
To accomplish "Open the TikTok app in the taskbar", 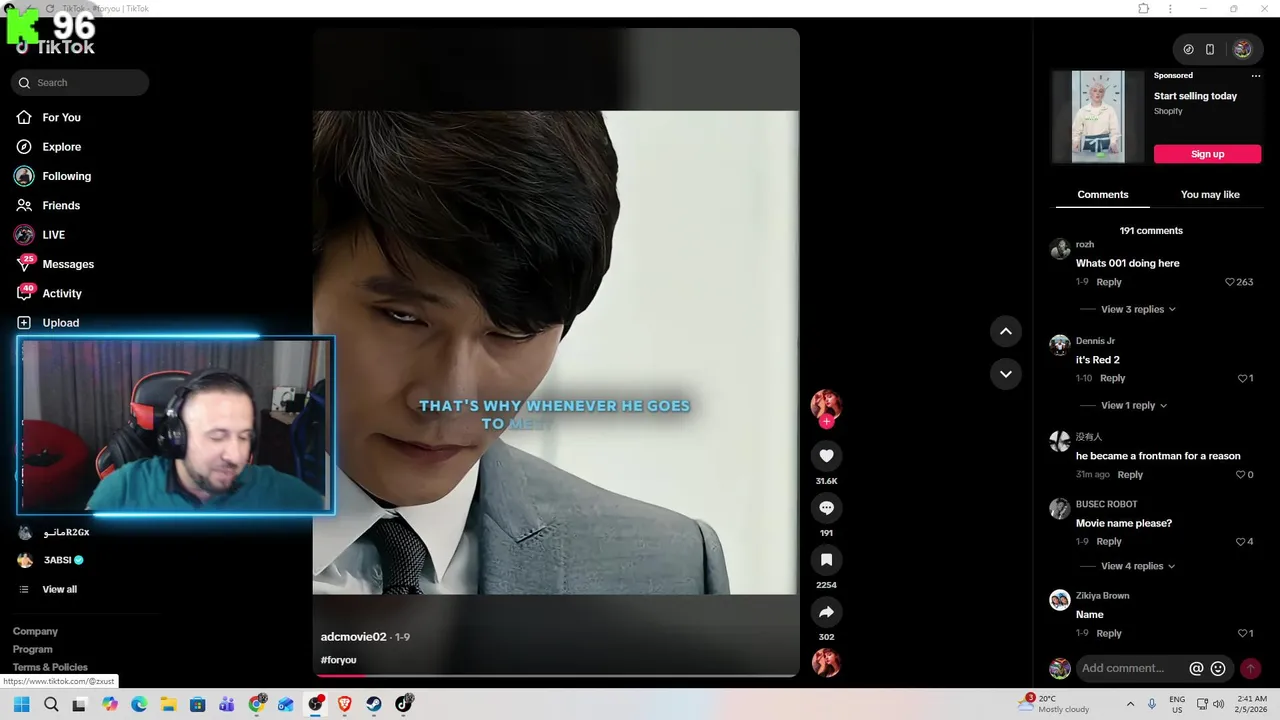I will pos(404,704).
